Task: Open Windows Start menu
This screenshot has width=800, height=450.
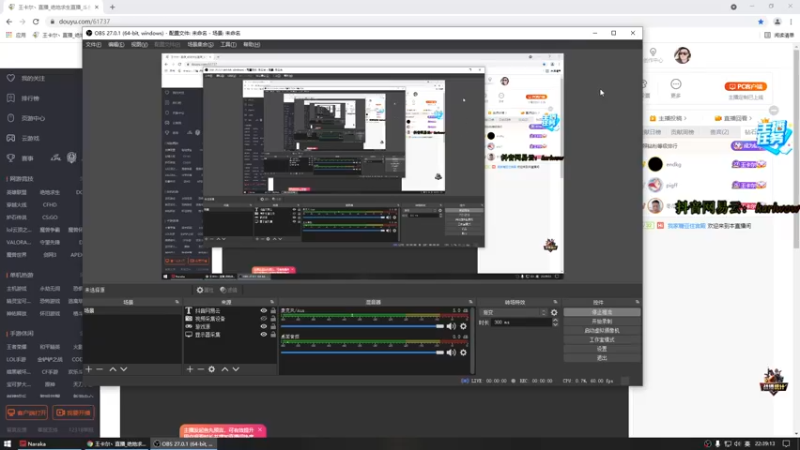Action: [8, 444]
